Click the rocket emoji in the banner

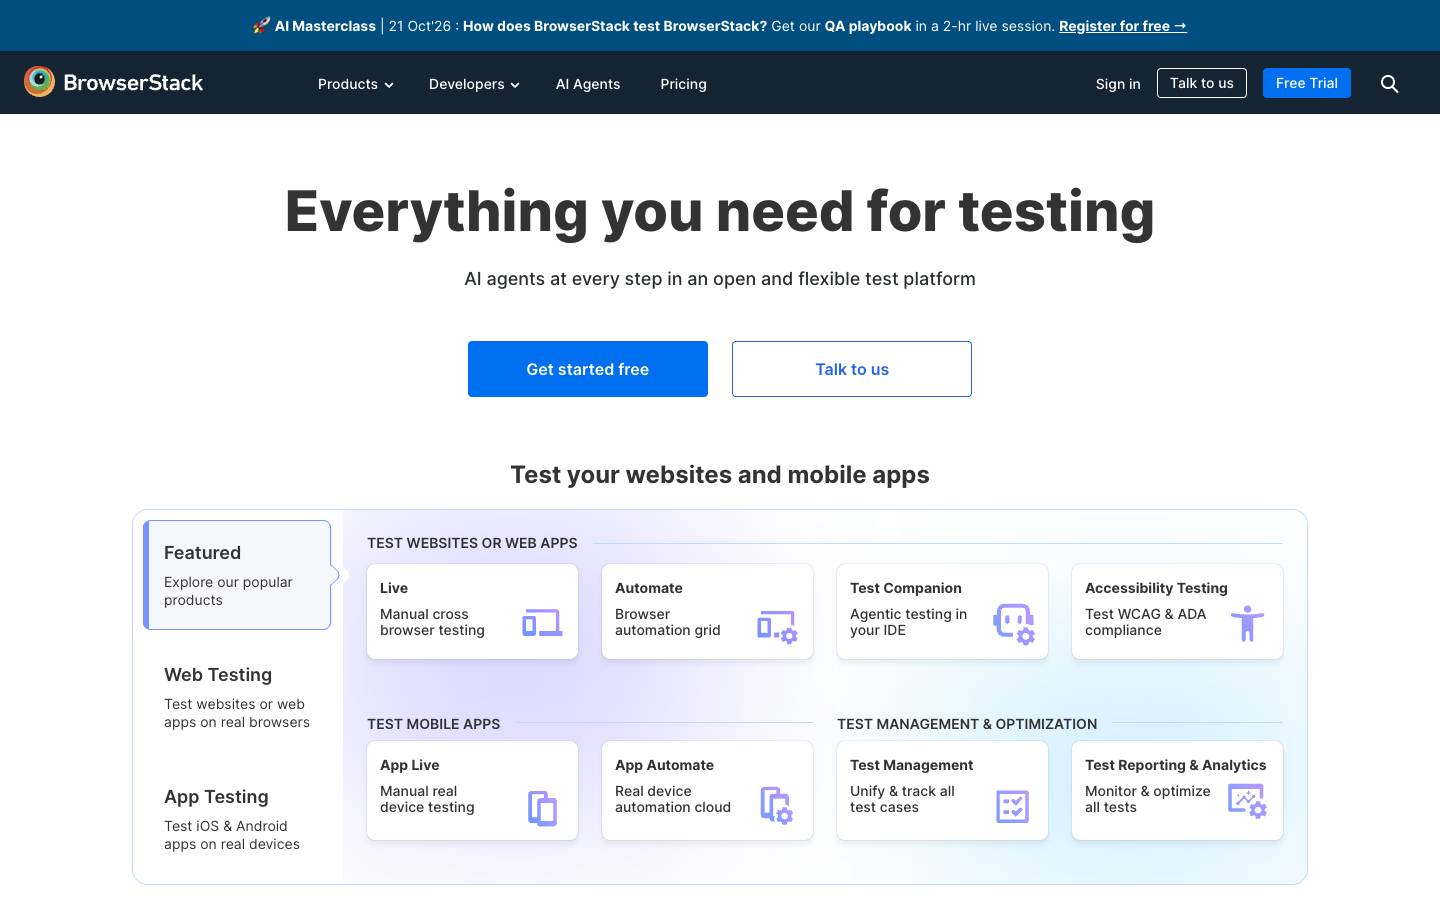coord(261,26)
